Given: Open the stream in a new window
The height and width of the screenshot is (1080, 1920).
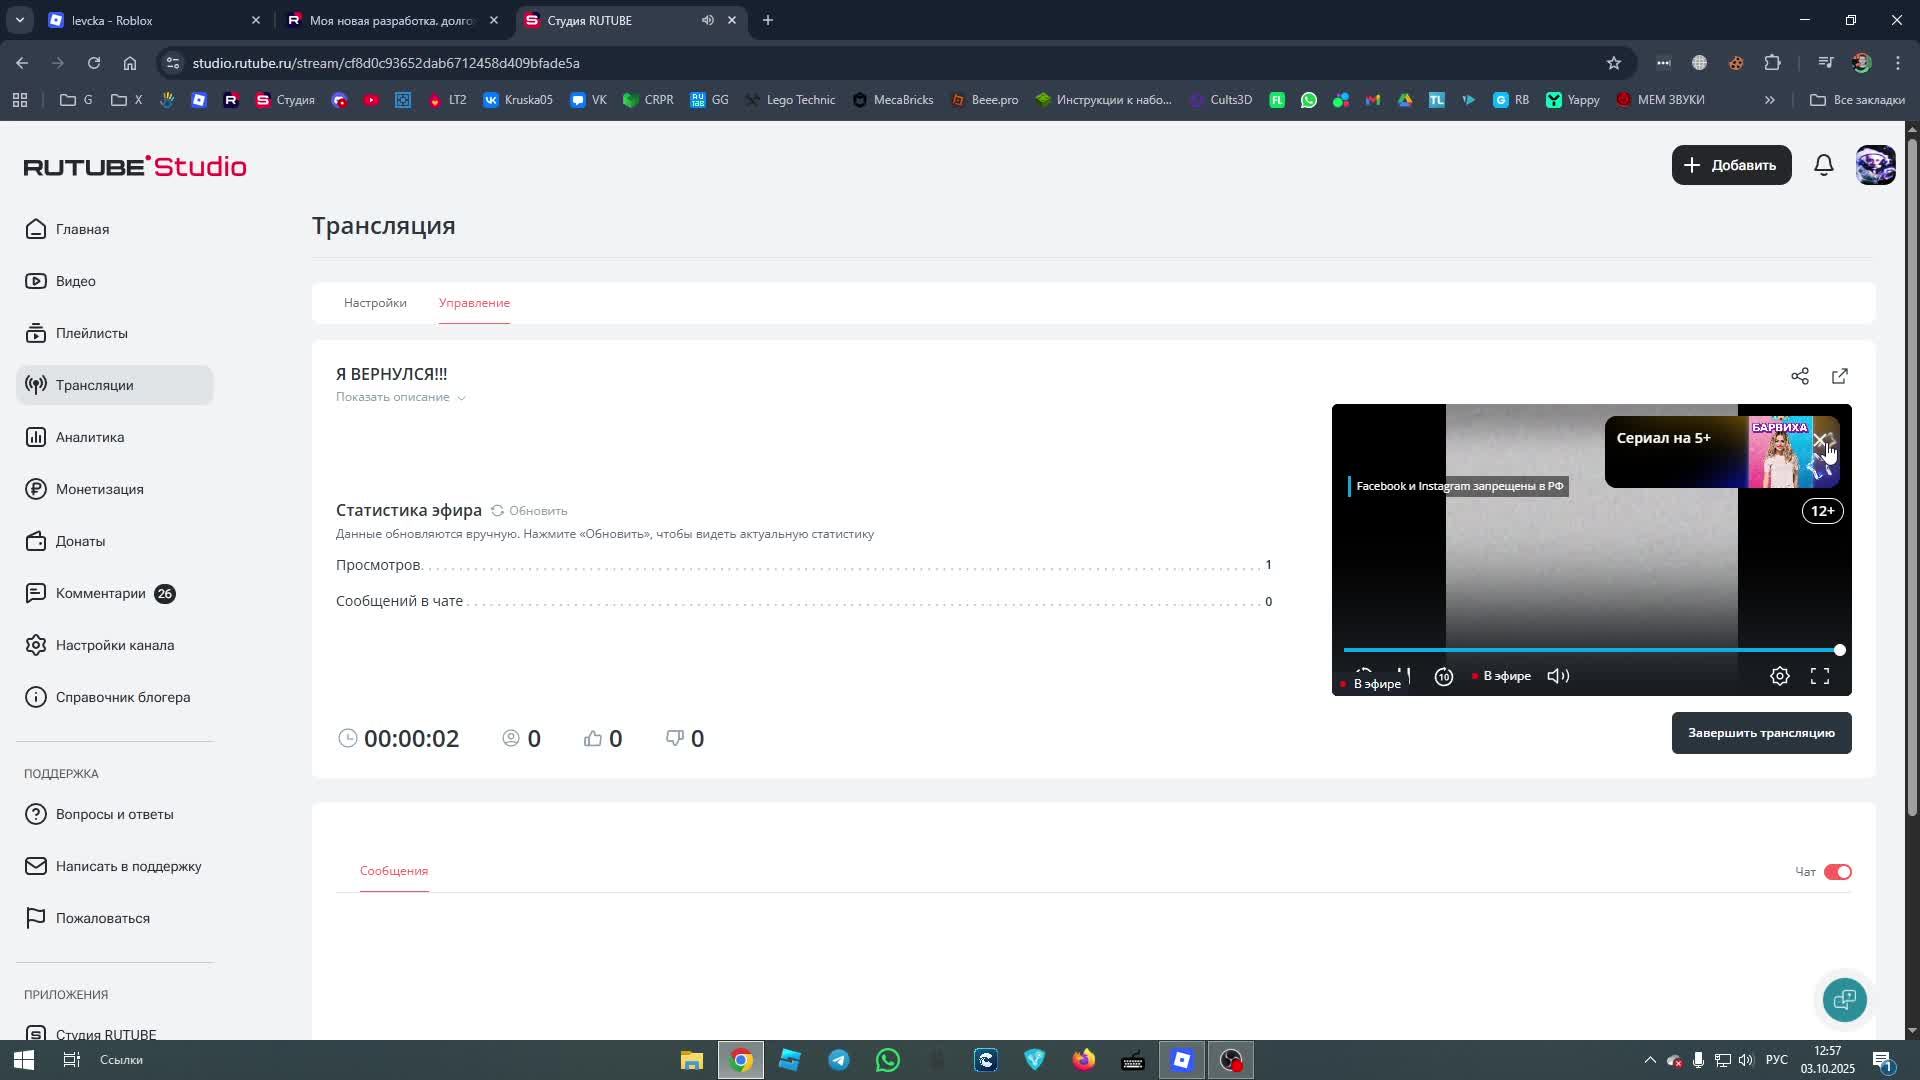Looking at the screenshot, I should [1840, 376].
